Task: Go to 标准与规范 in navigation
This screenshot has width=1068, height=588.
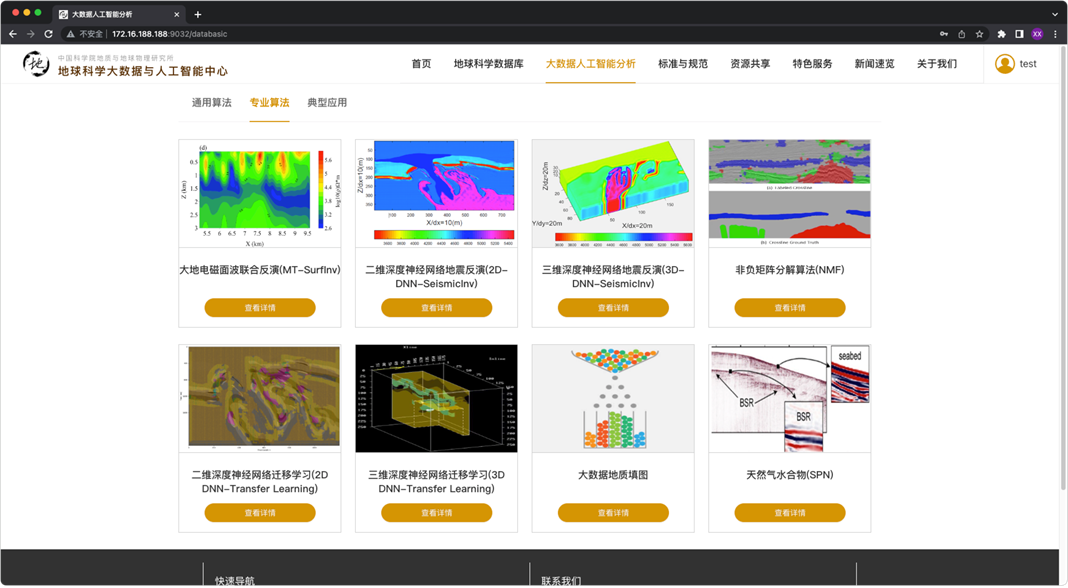Action: (682, 64)
